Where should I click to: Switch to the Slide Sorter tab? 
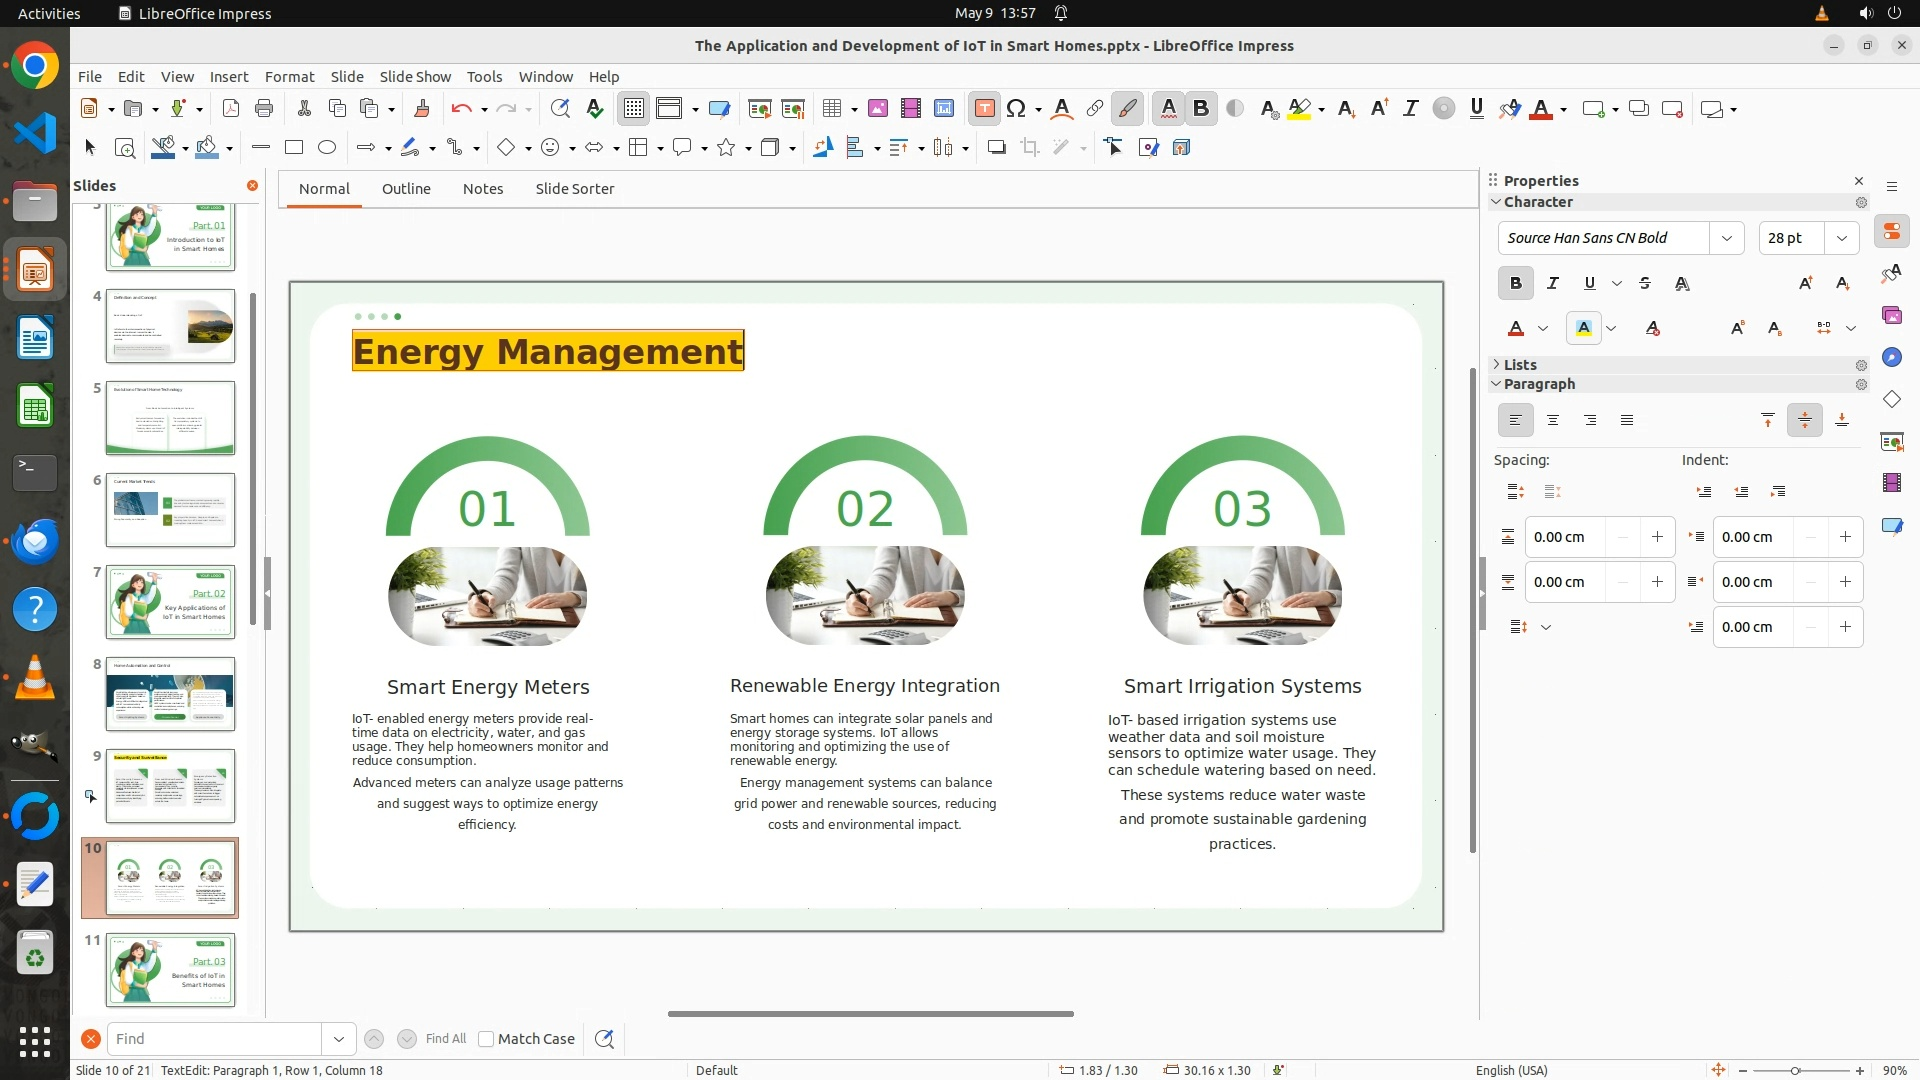(x=574, y=189)
